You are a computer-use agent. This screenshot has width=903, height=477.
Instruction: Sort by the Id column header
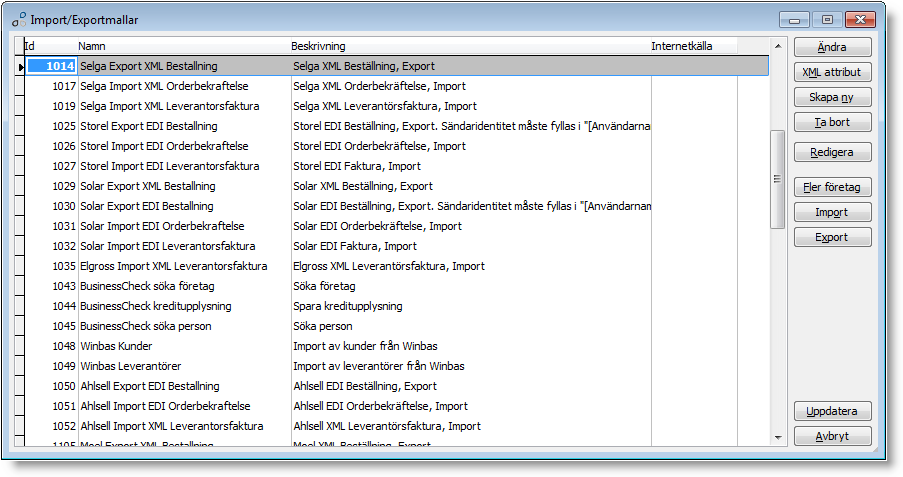[50, 46]
